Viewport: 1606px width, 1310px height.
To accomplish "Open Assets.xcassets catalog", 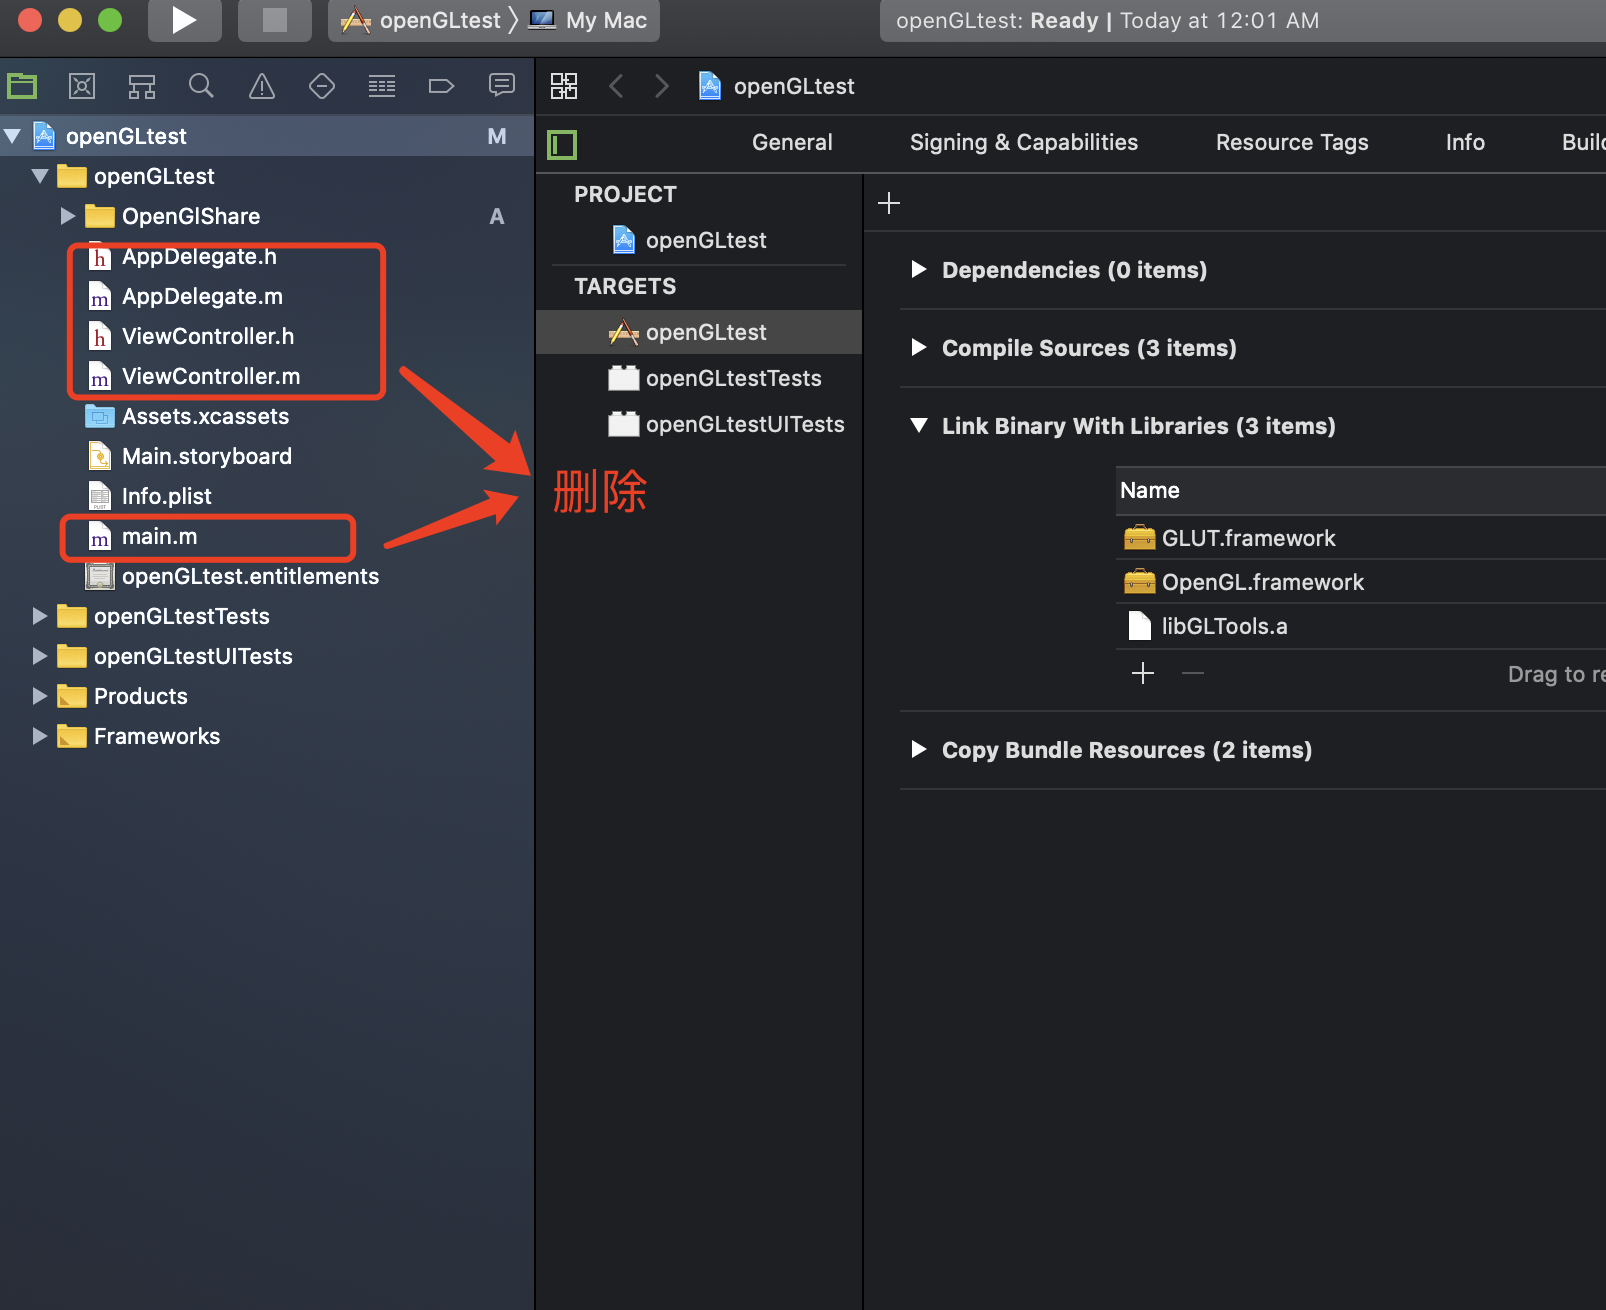I will [205, 416].
